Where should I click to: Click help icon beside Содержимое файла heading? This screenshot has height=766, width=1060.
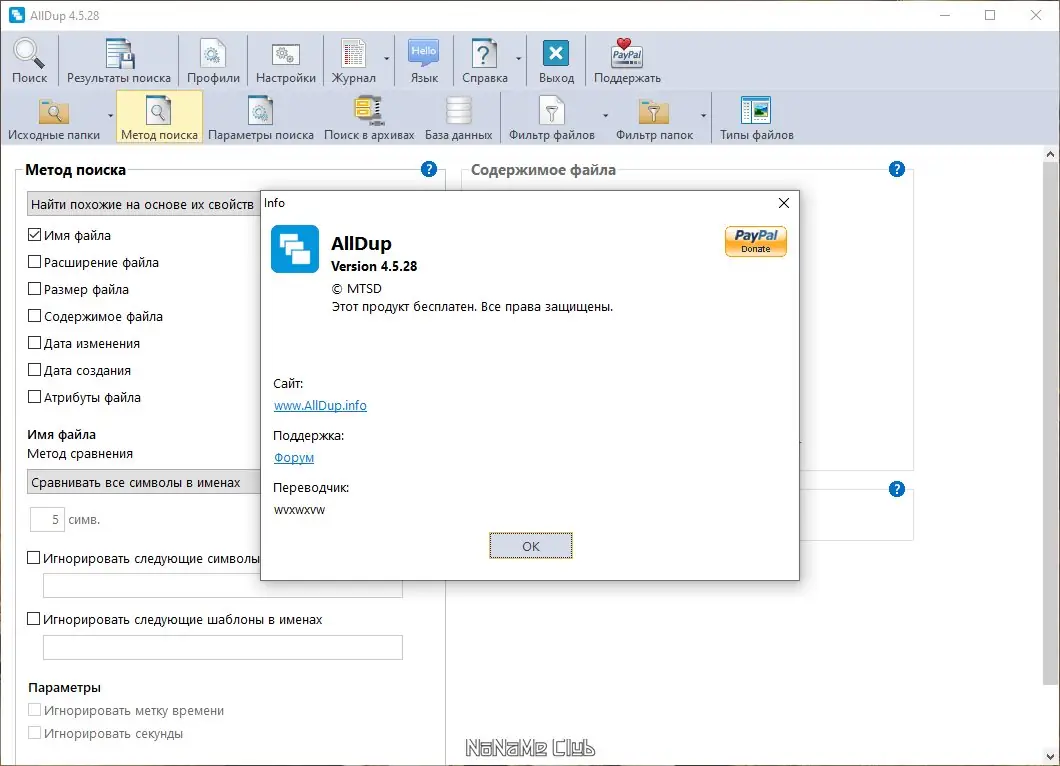(x=896, y=169)
